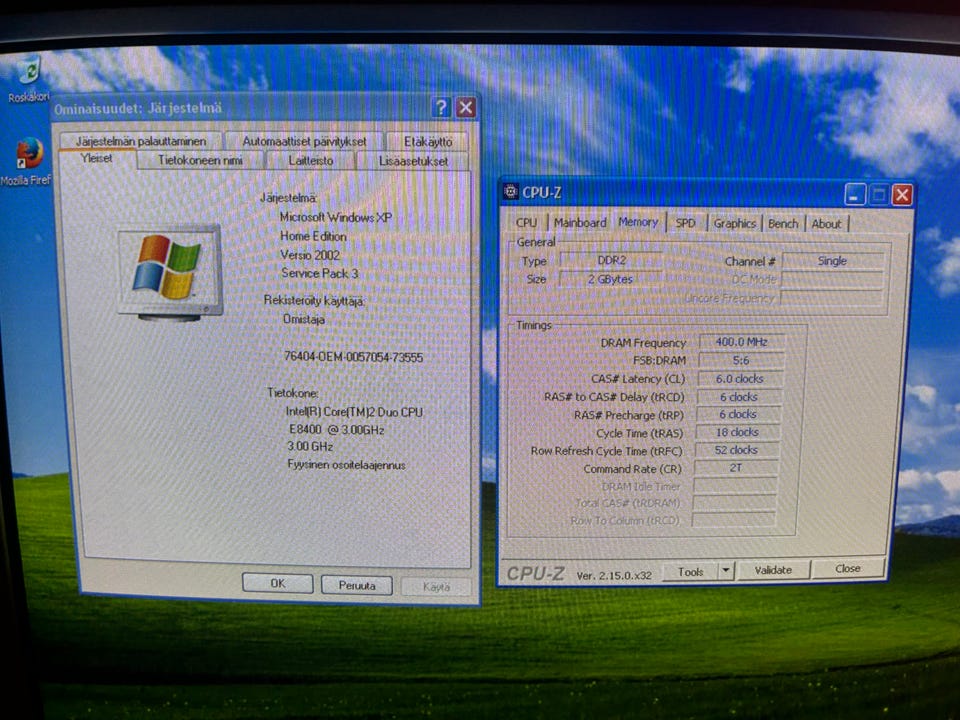Open the Roskakori recycle bin icon
The width and height of the screenshot is (960, 720).
point(27,78)
